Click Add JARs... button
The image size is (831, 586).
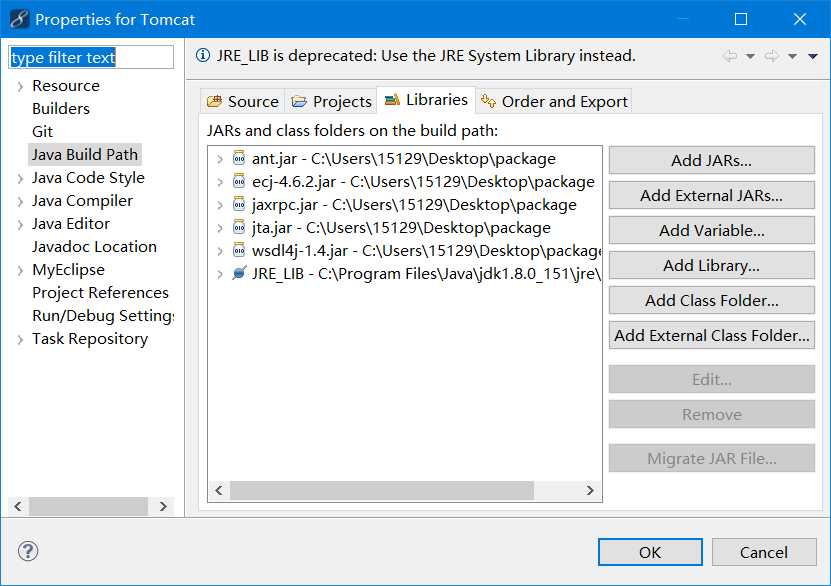click(x=712, y=160)
